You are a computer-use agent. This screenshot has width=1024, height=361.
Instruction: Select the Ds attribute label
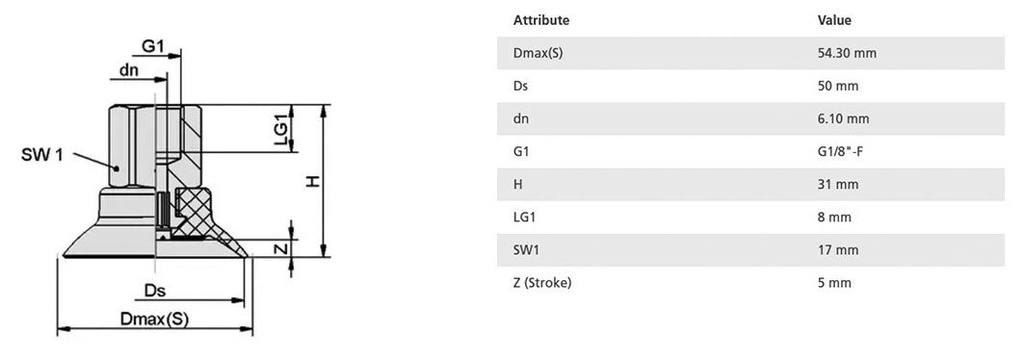click(520, 86)
